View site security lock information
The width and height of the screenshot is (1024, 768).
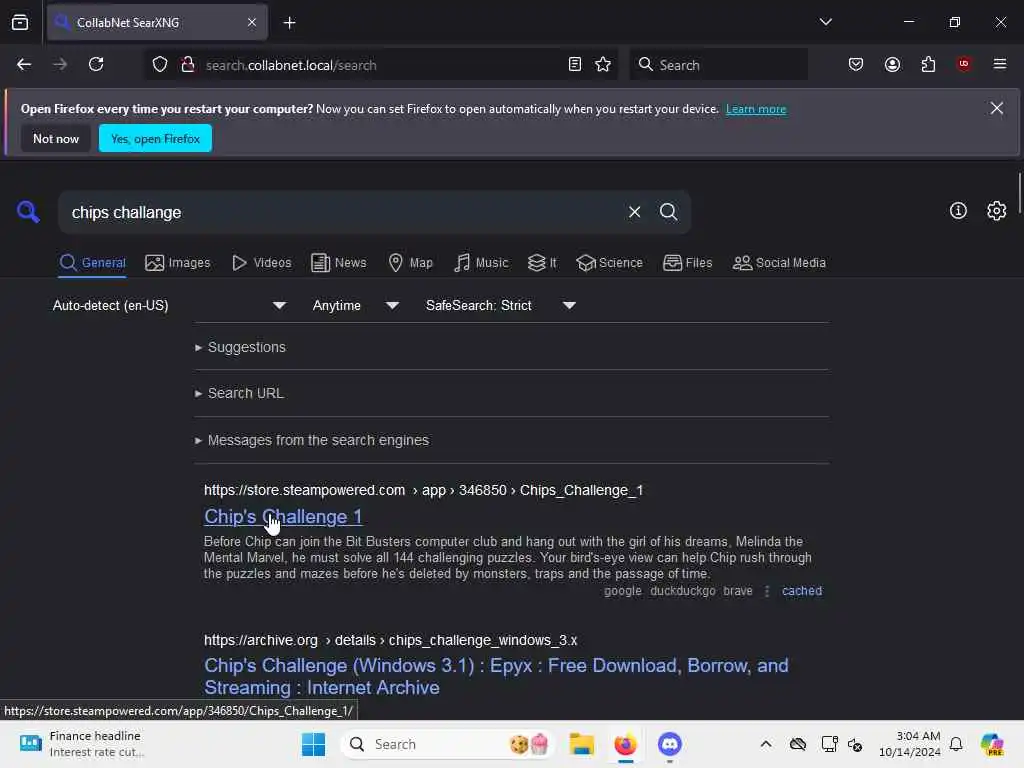pos(187,64)
